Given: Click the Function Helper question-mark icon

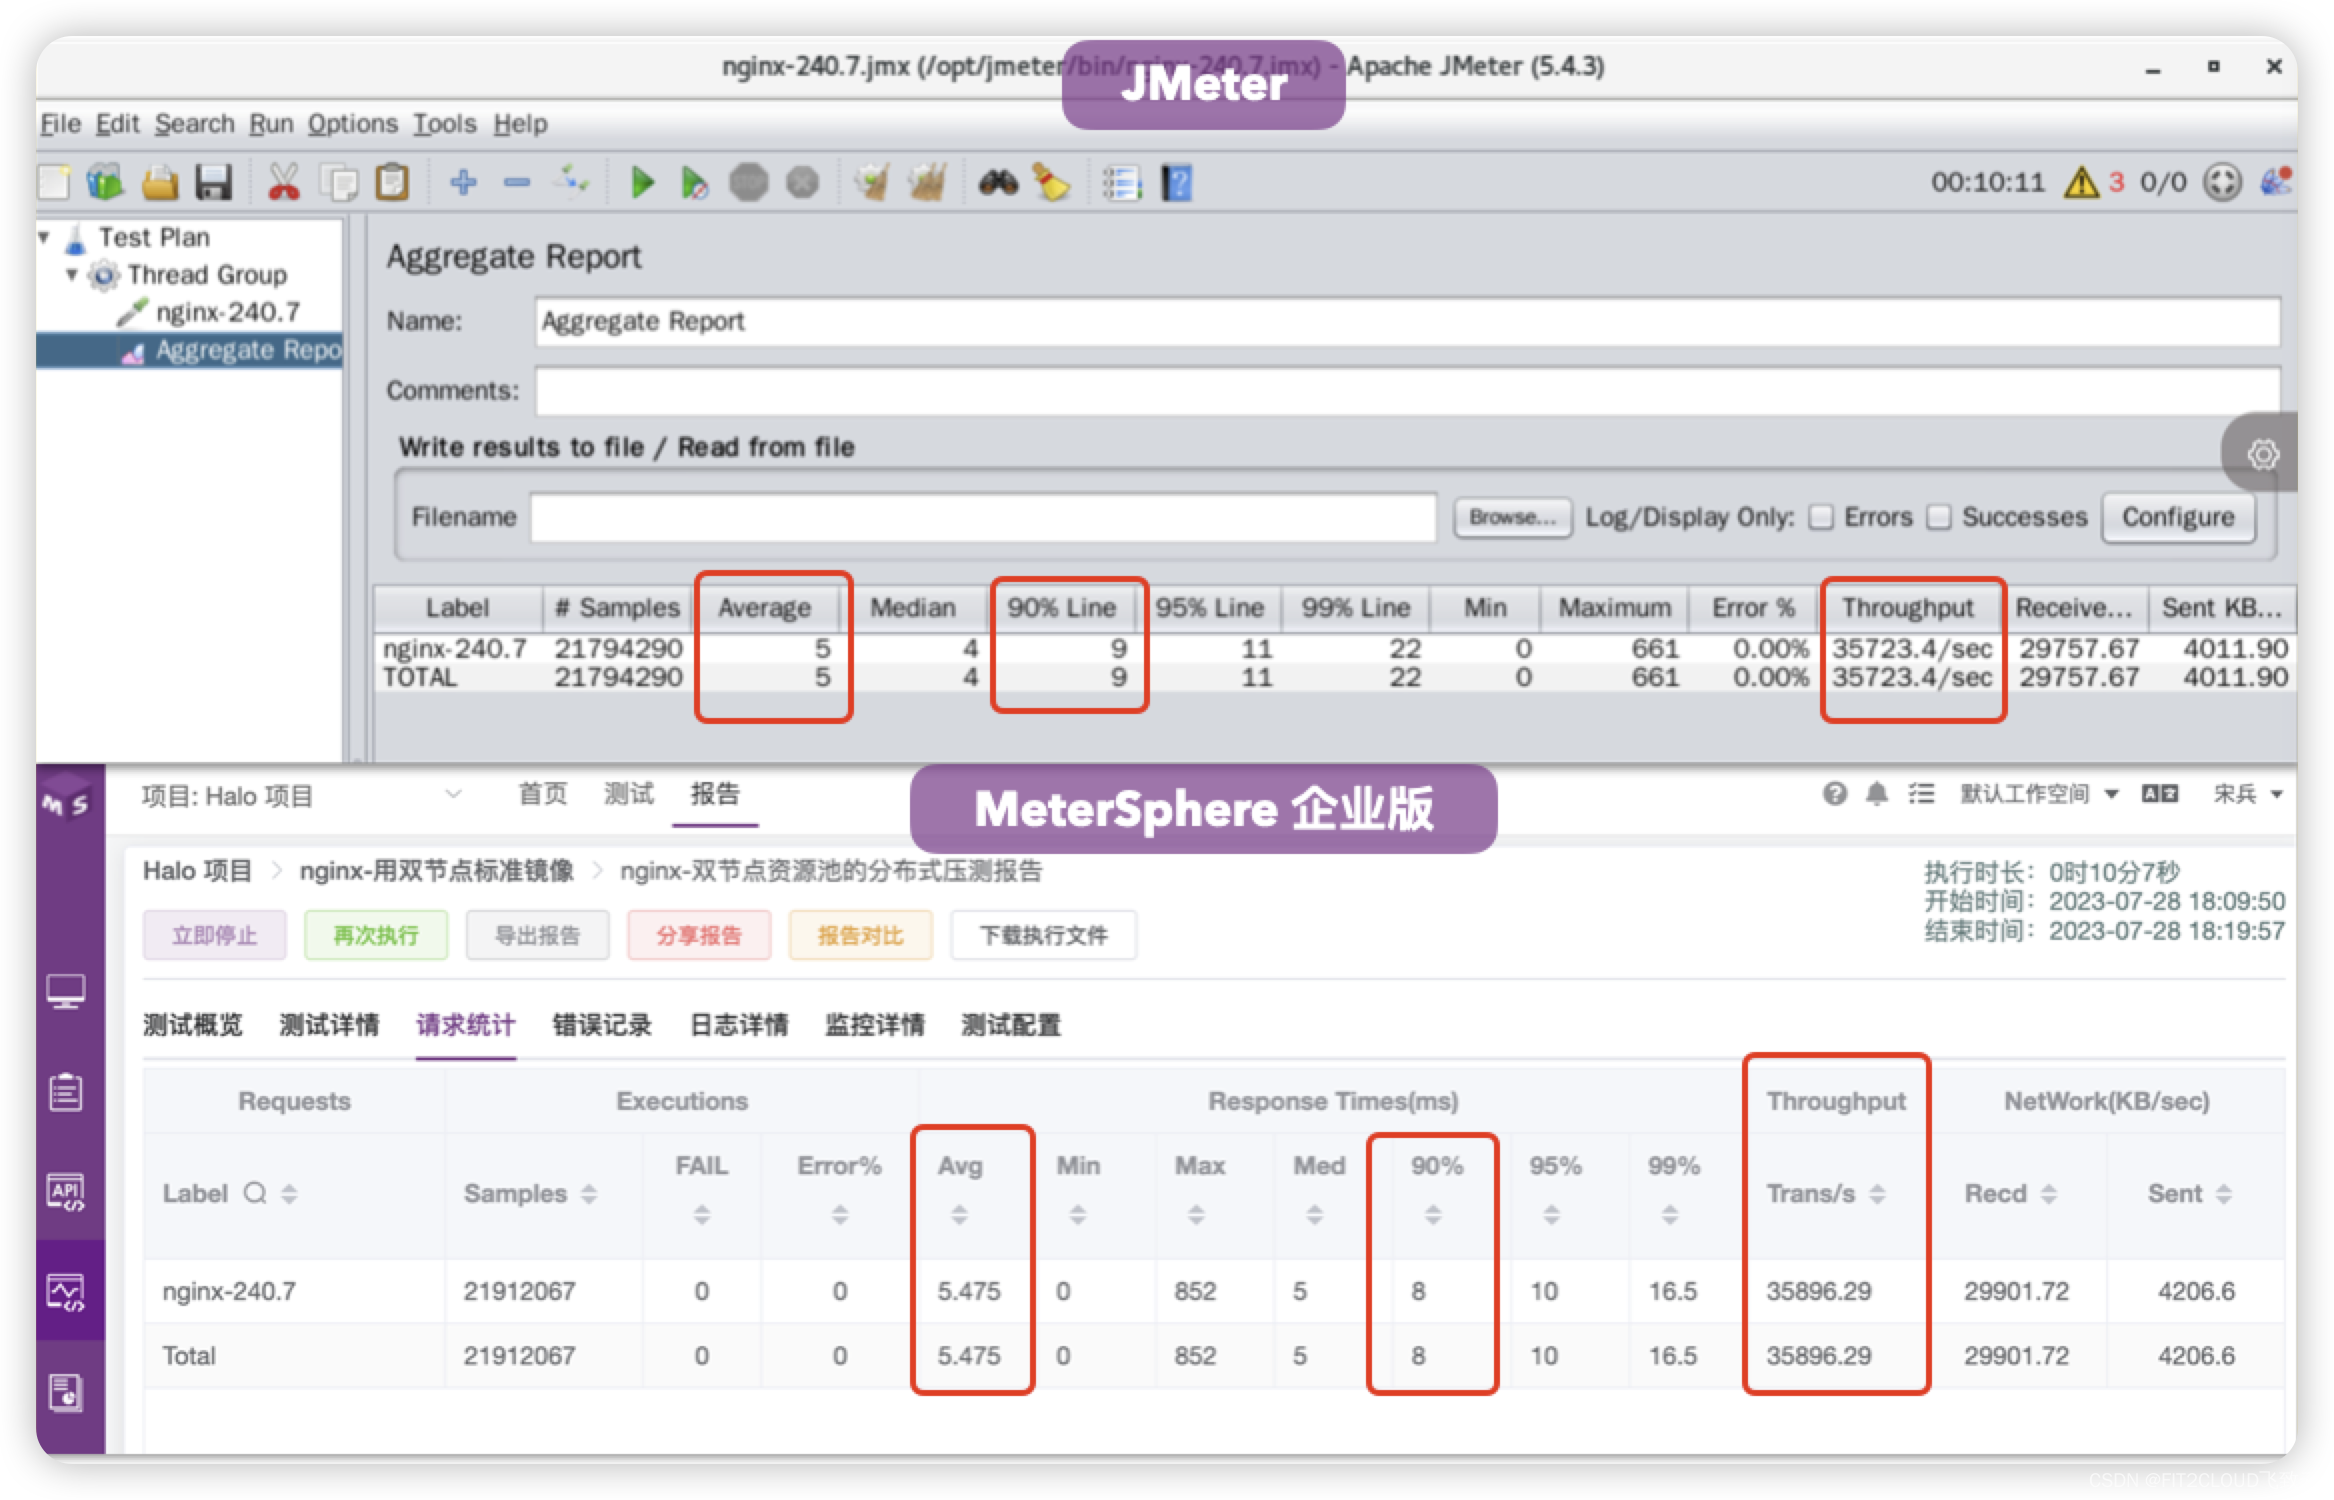Looking at the screenshot, I should click(1177, 183).
